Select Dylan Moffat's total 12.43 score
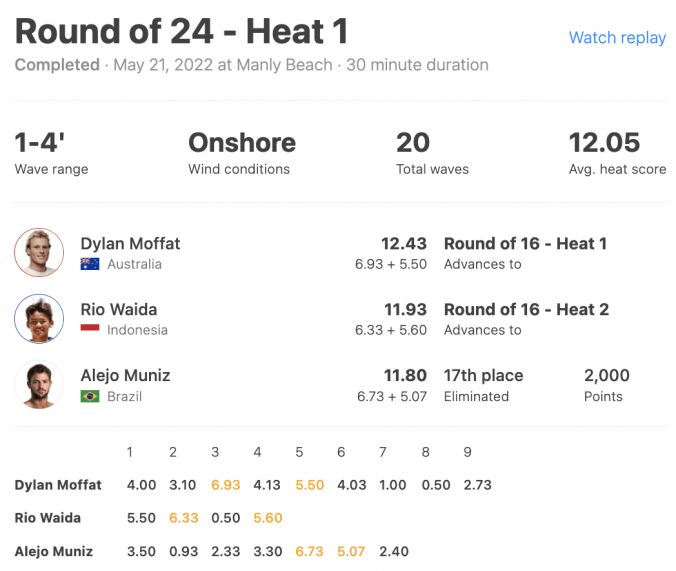The image size is (676, 571). point(404,244)
